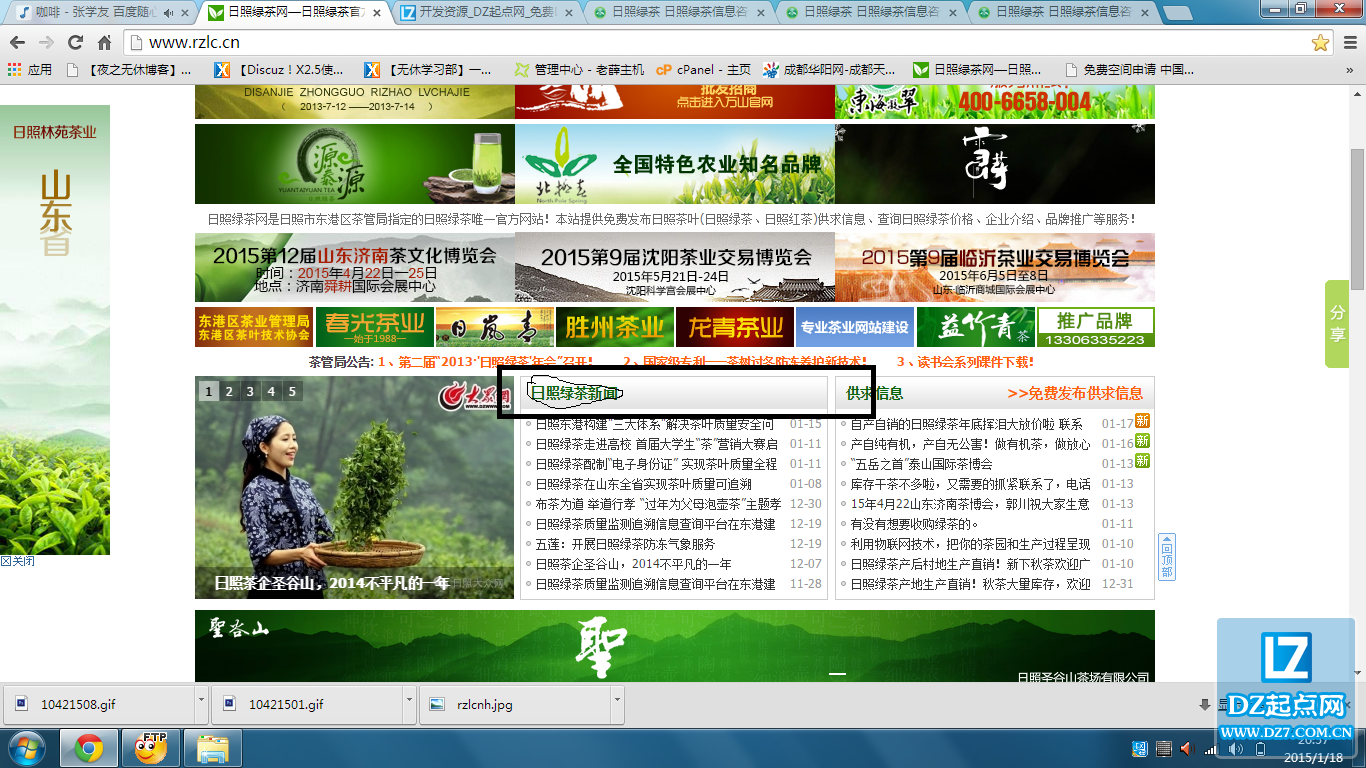The image size is (1366, 768).
Task: Open 【Discuz！X2.5使... bookmark
Action: coord(279,70)
